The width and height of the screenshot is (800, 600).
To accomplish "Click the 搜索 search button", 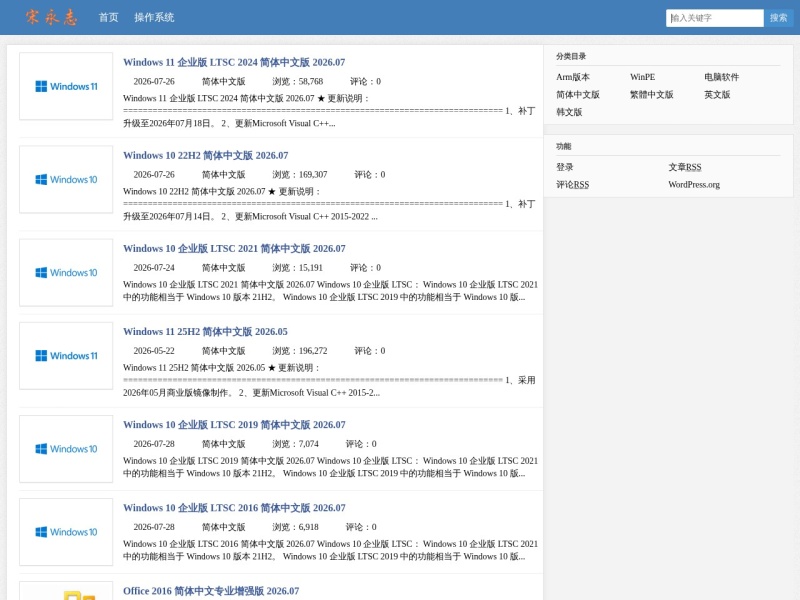I will click(778, 18).
